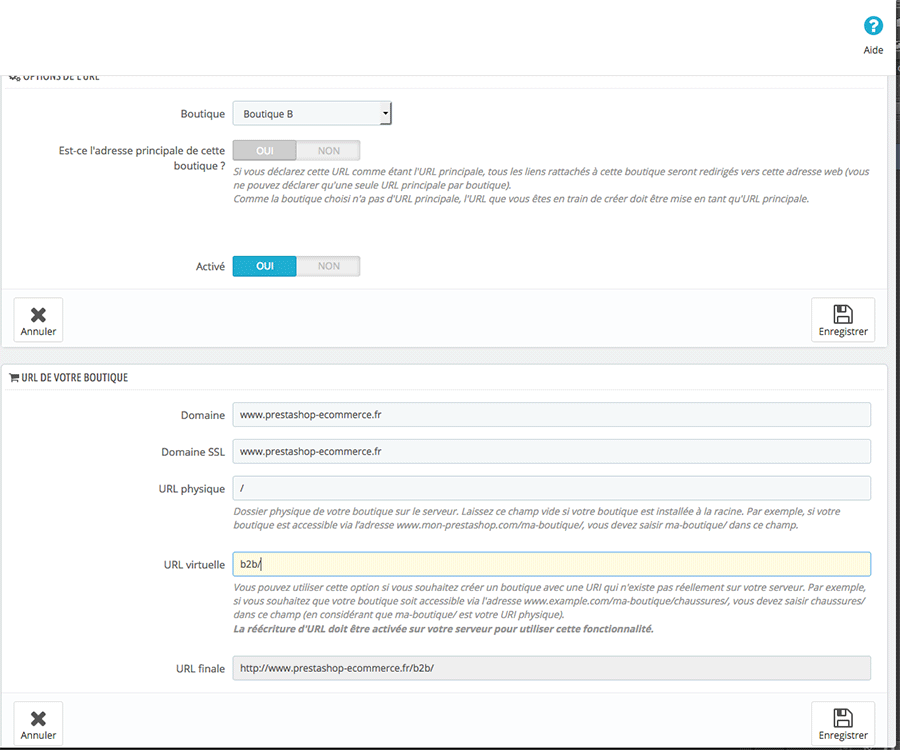Click into the Domaine SSL field
900x750 pixels.
click(551, 452)
